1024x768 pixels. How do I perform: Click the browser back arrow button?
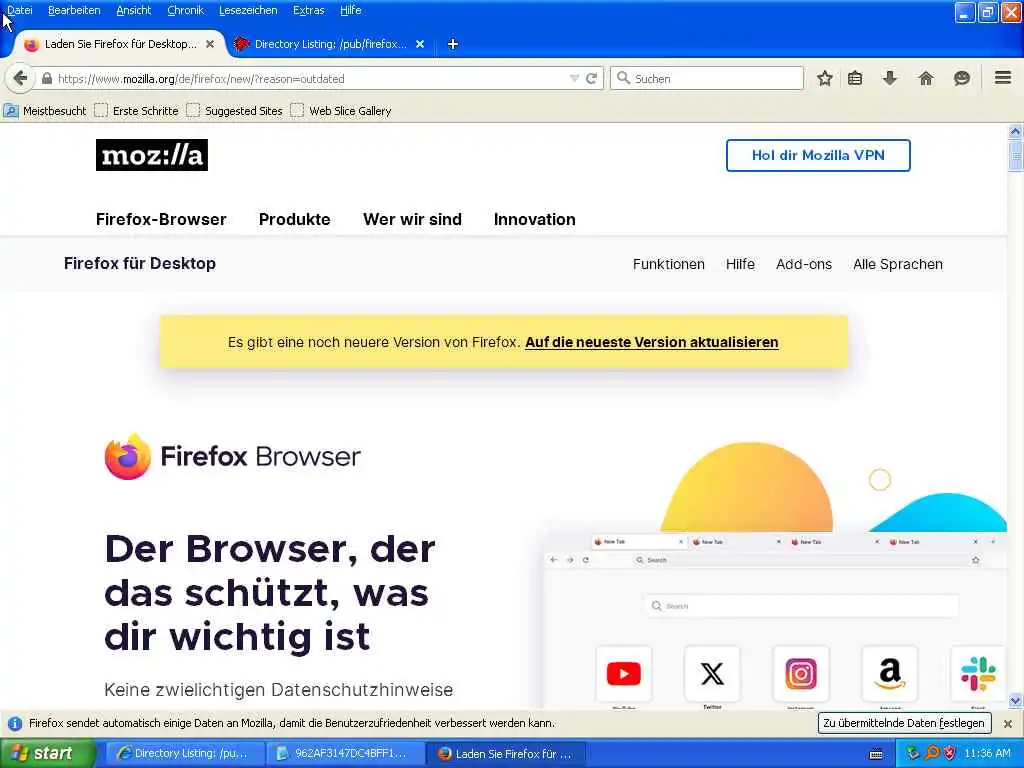coord(20,78)
